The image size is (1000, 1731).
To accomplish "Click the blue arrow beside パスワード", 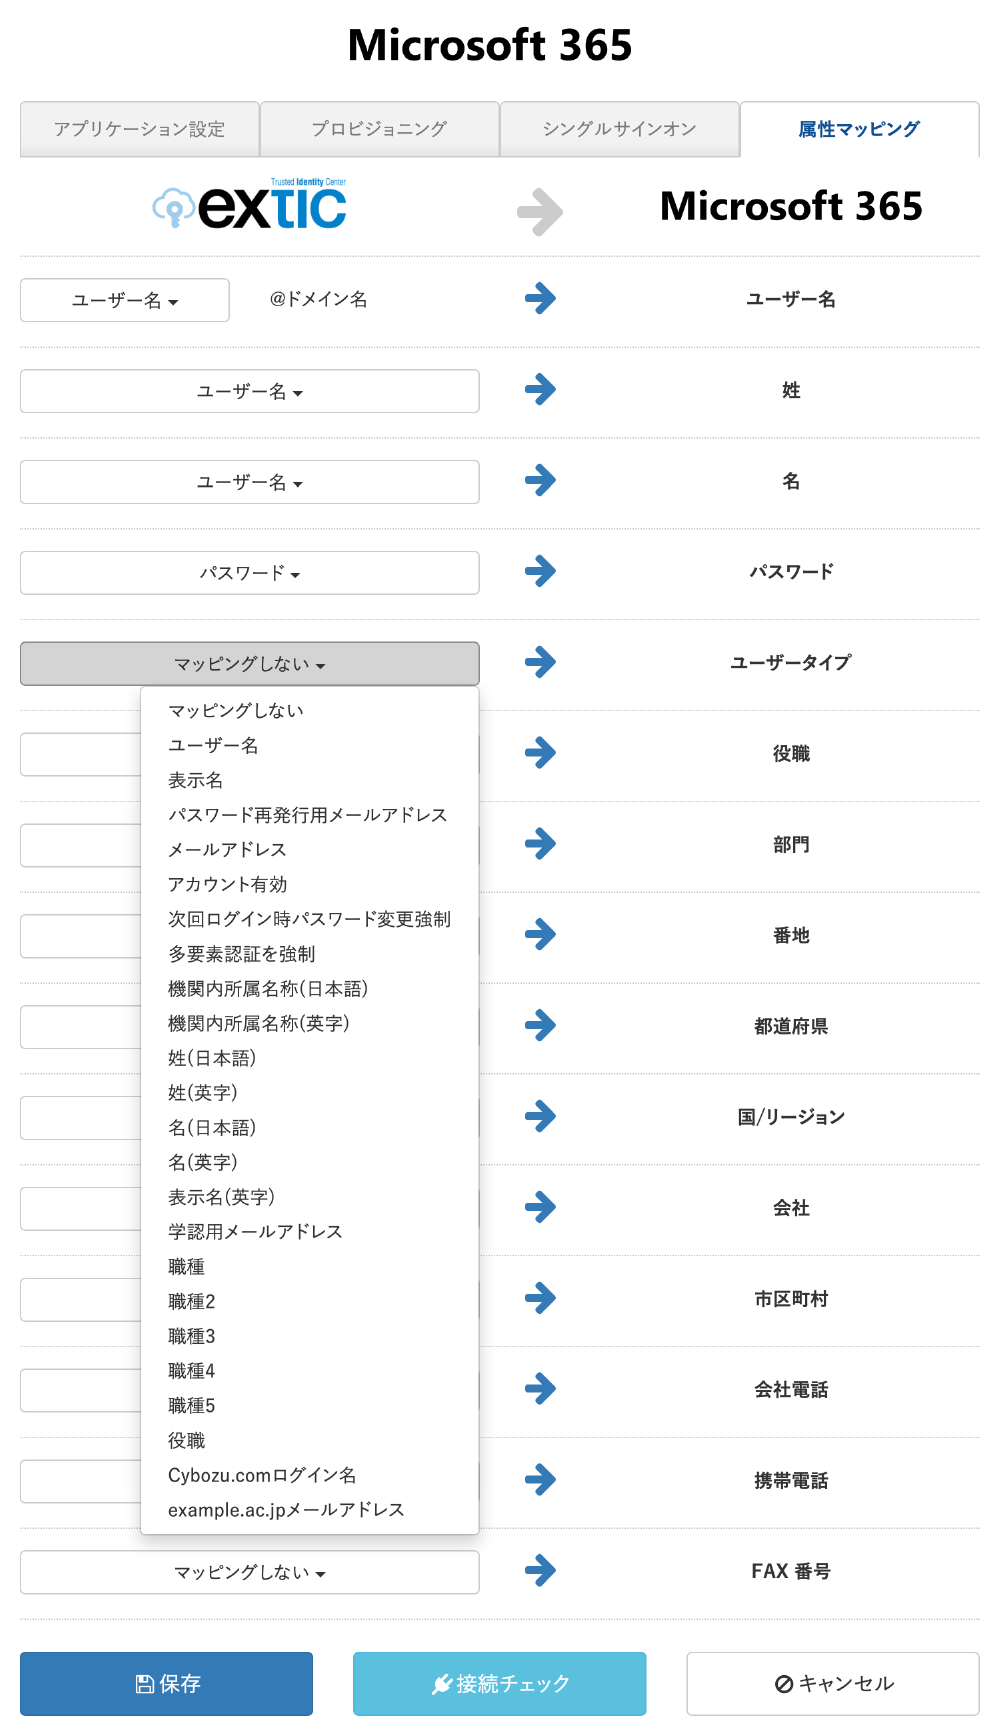I will click(x=540, y=571).
